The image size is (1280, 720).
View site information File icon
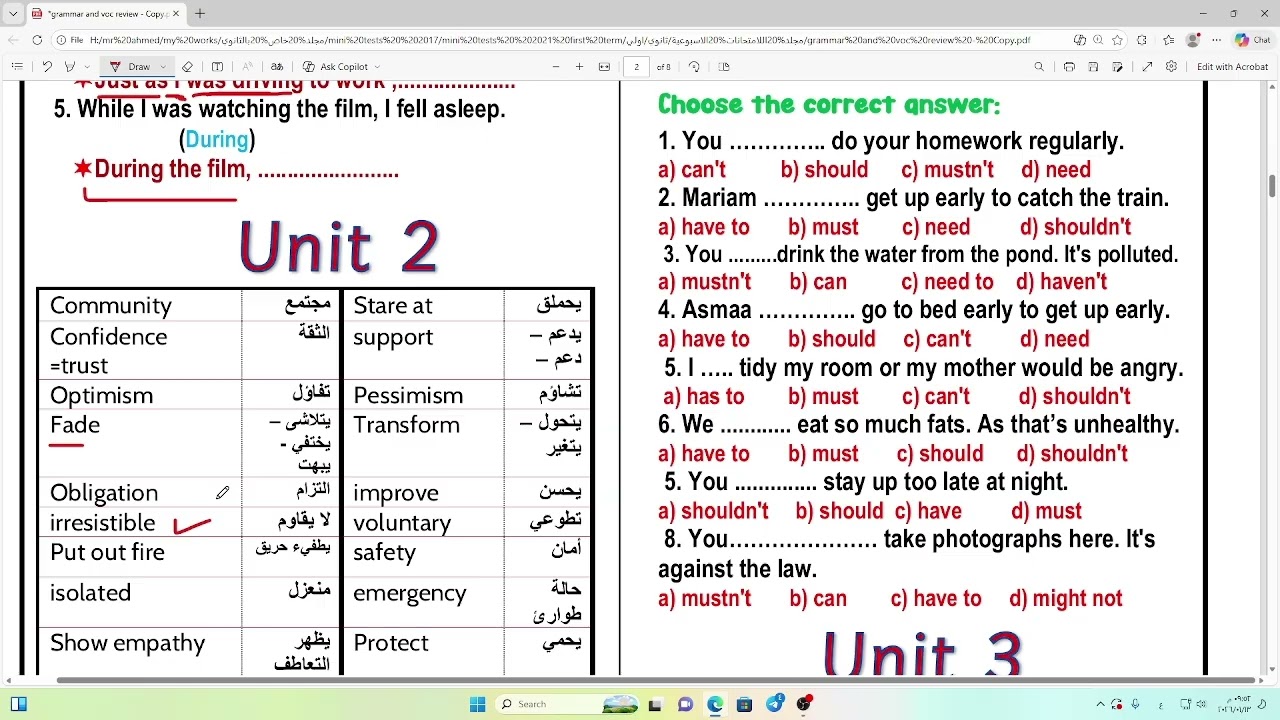click(x=71, y=40)
